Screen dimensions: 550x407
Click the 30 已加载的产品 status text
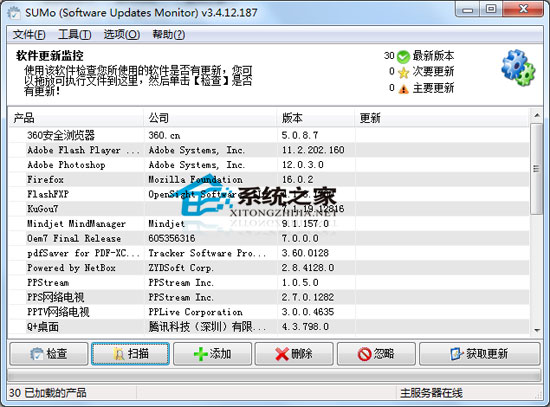pos(47,393)
